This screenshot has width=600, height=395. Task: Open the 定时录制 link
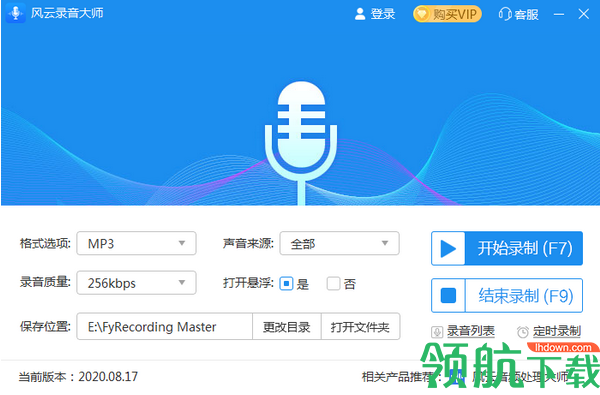(x=549, y=331)
